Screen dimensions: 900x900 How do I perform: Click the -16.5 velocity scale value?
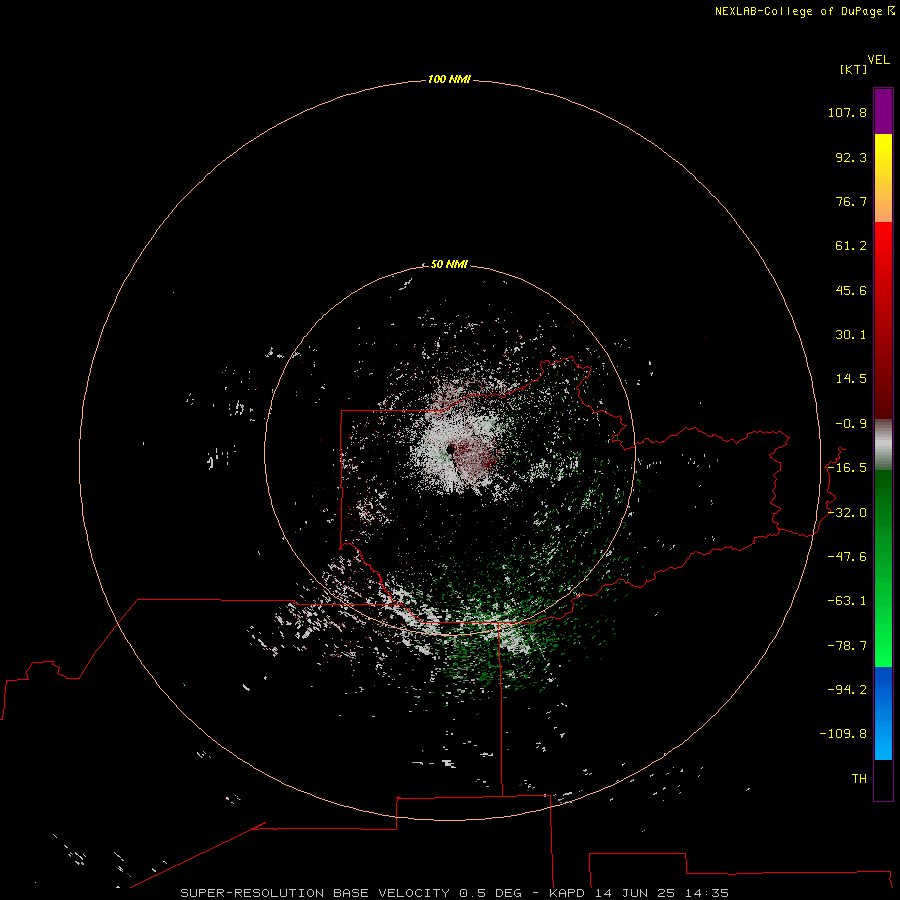click(847, 468)
